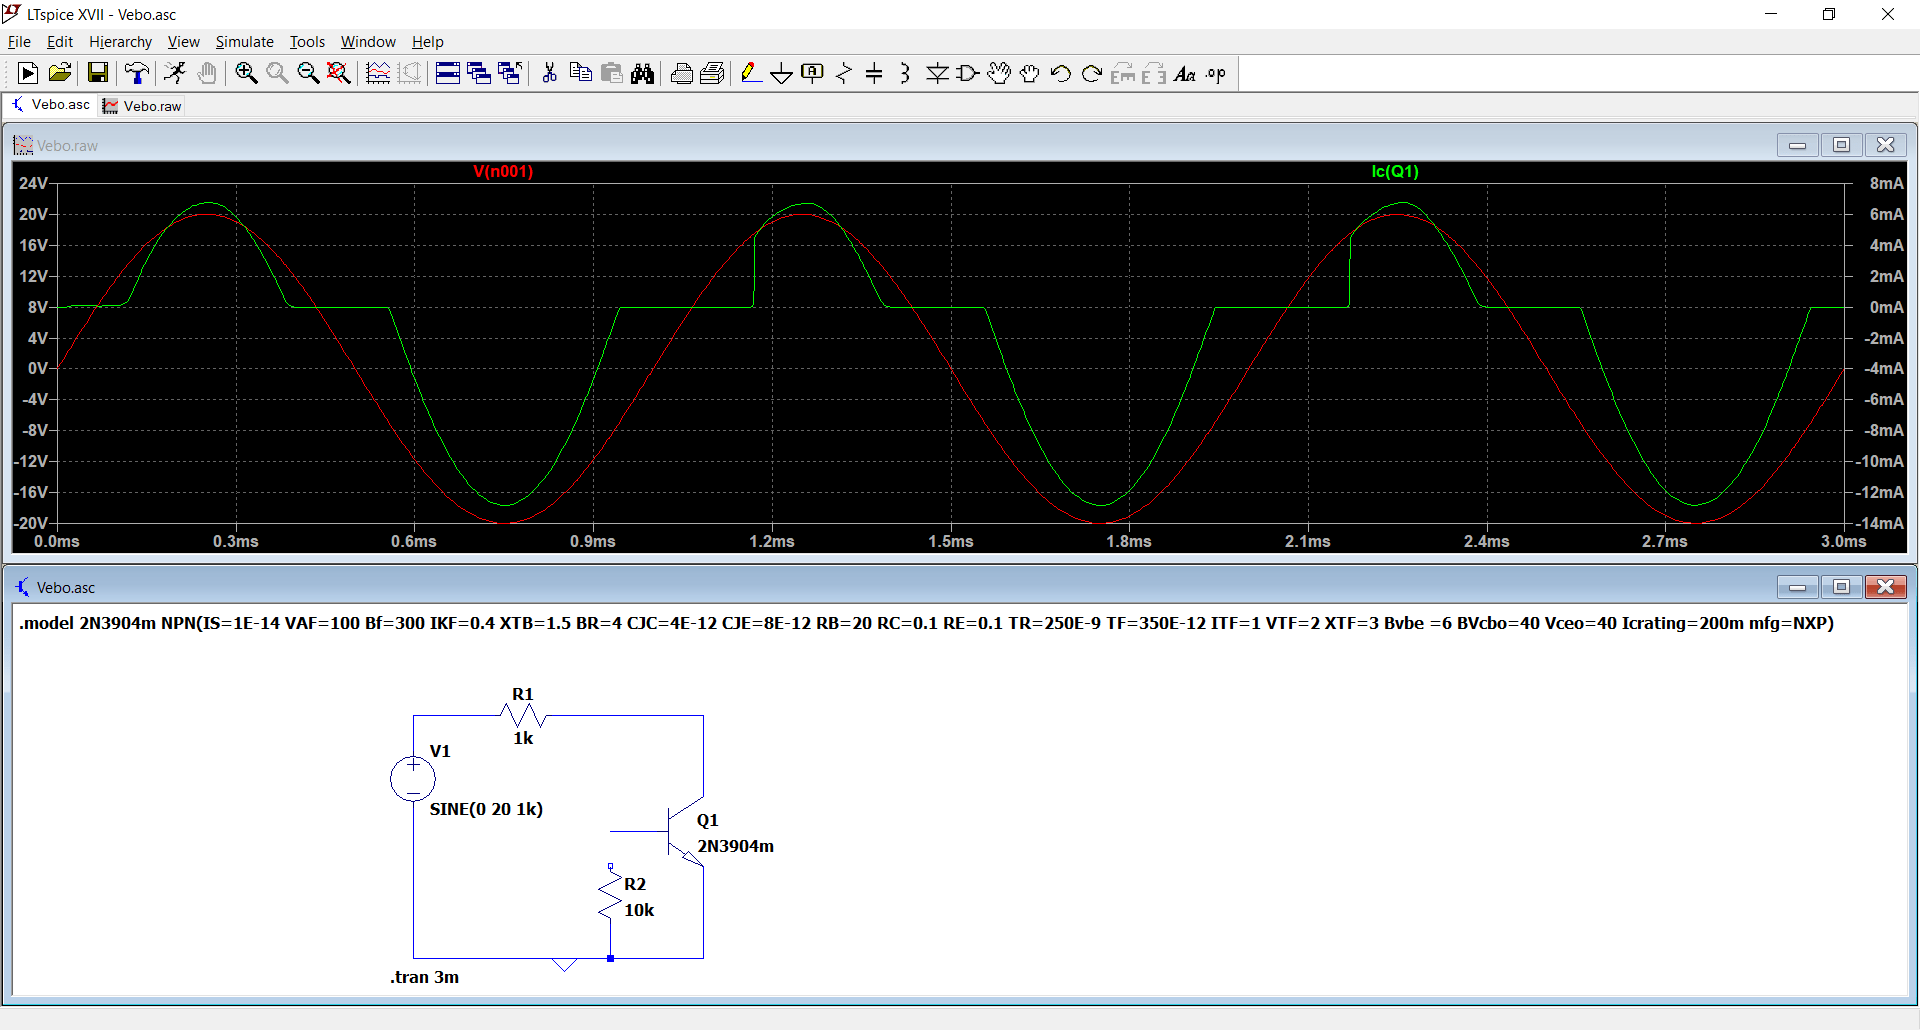This screenshot has height=1030, width=1920.
Task: Click the 24V left axis label
Action: click(x=33, y=183)
